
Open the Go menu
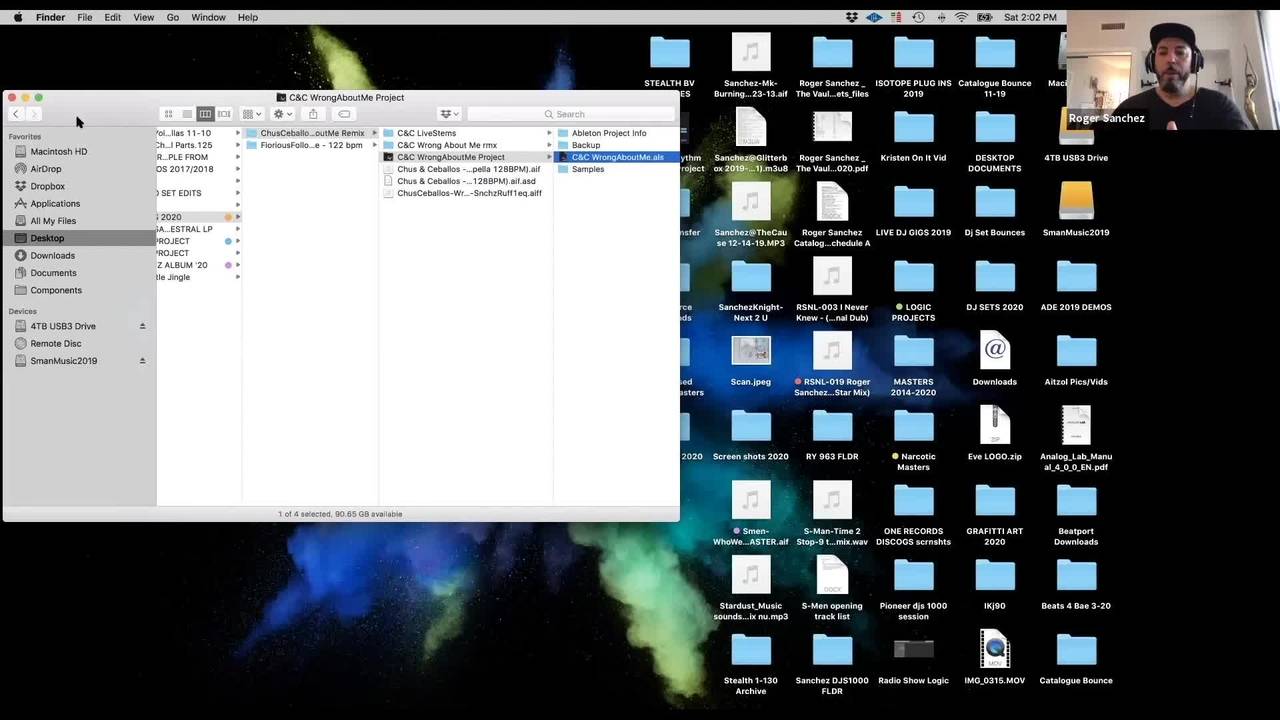coord(173,17)
